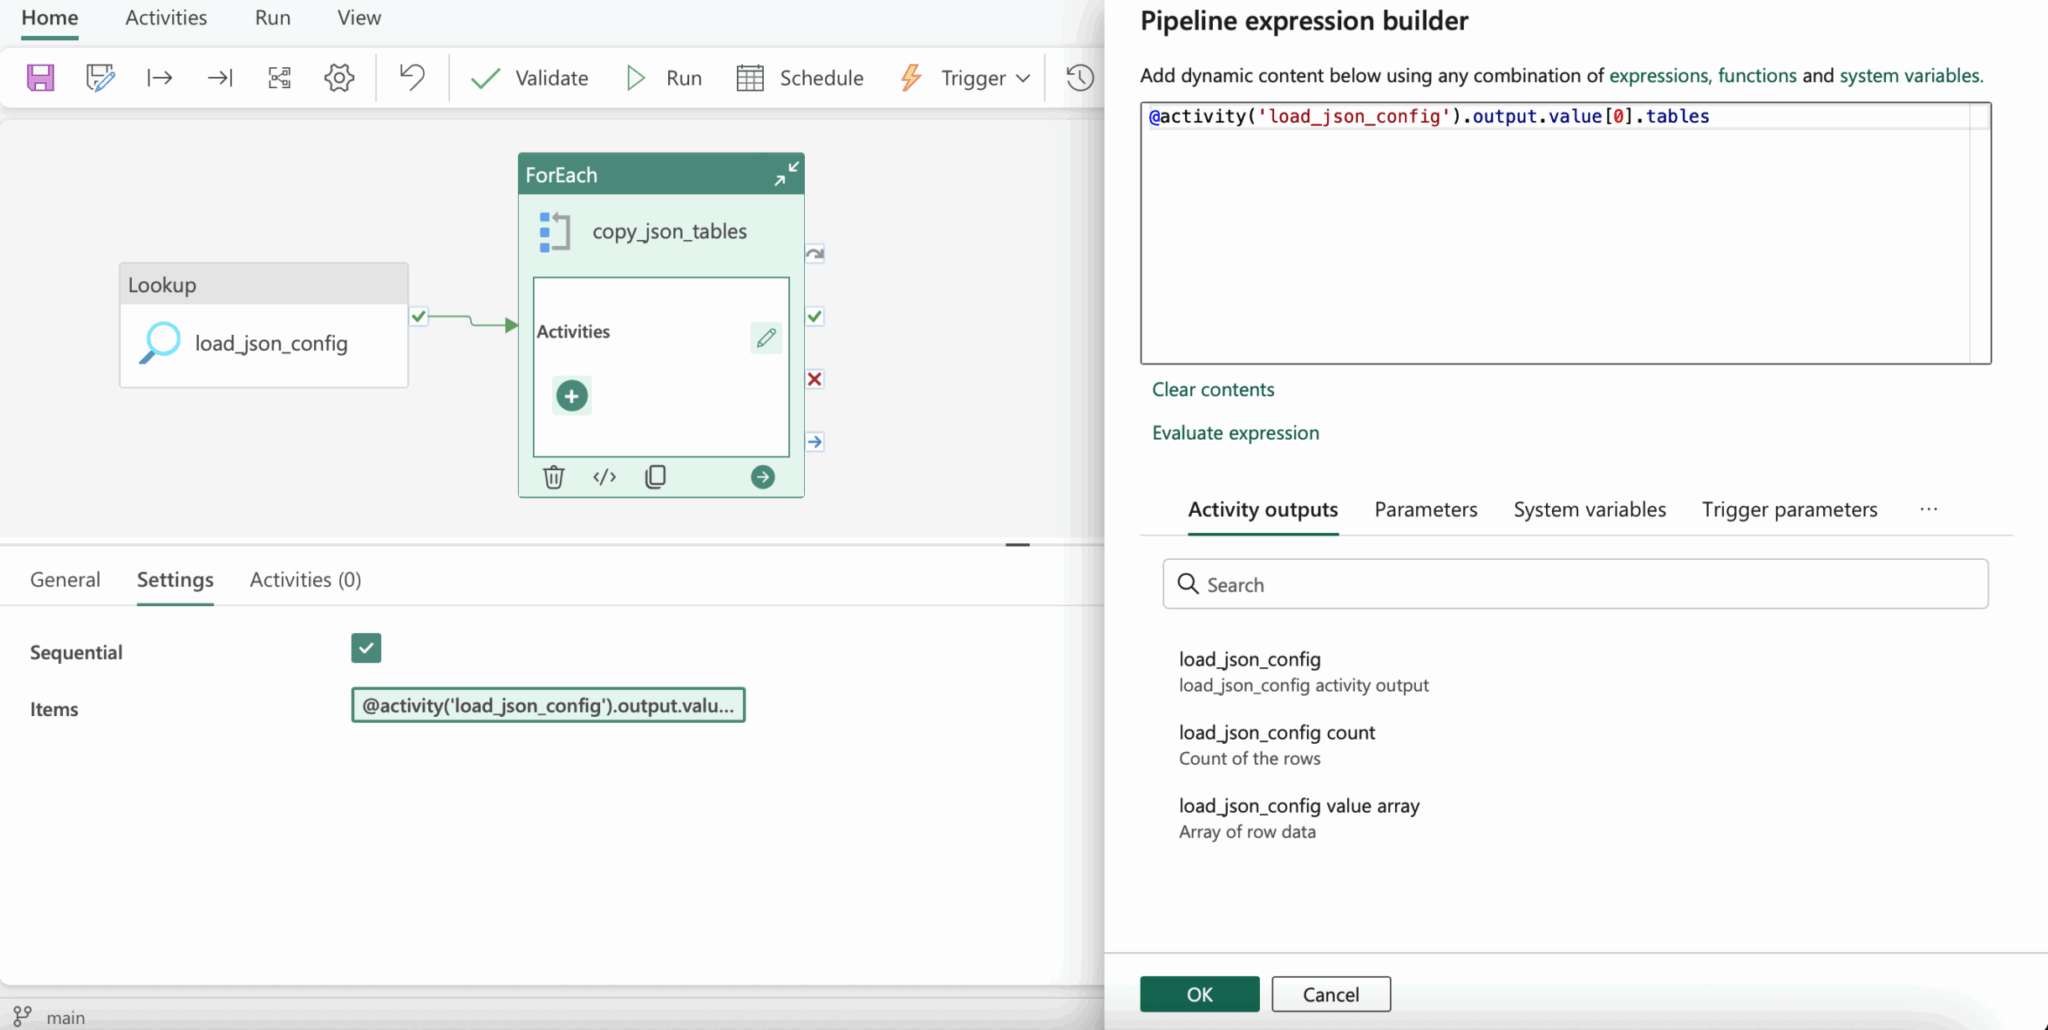Switch to the Activities menu tab
The width and height of the screenshot is (2048, 1030).
point(166,18)
